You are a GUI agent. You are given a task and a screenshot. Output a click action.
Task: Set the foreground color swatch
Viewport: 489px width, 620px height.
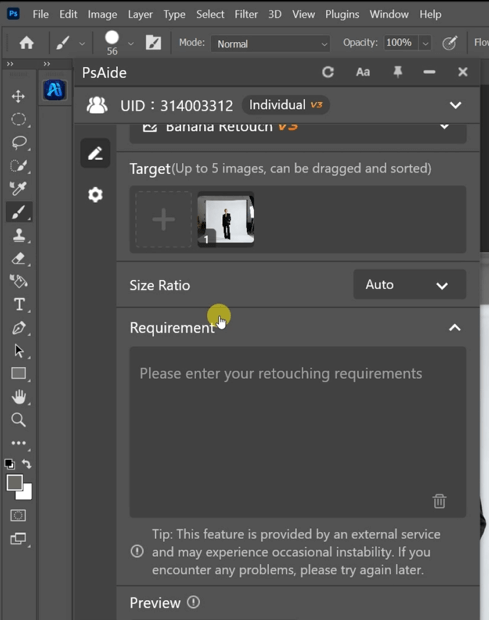pyautogui.click(x=15, y=482)
